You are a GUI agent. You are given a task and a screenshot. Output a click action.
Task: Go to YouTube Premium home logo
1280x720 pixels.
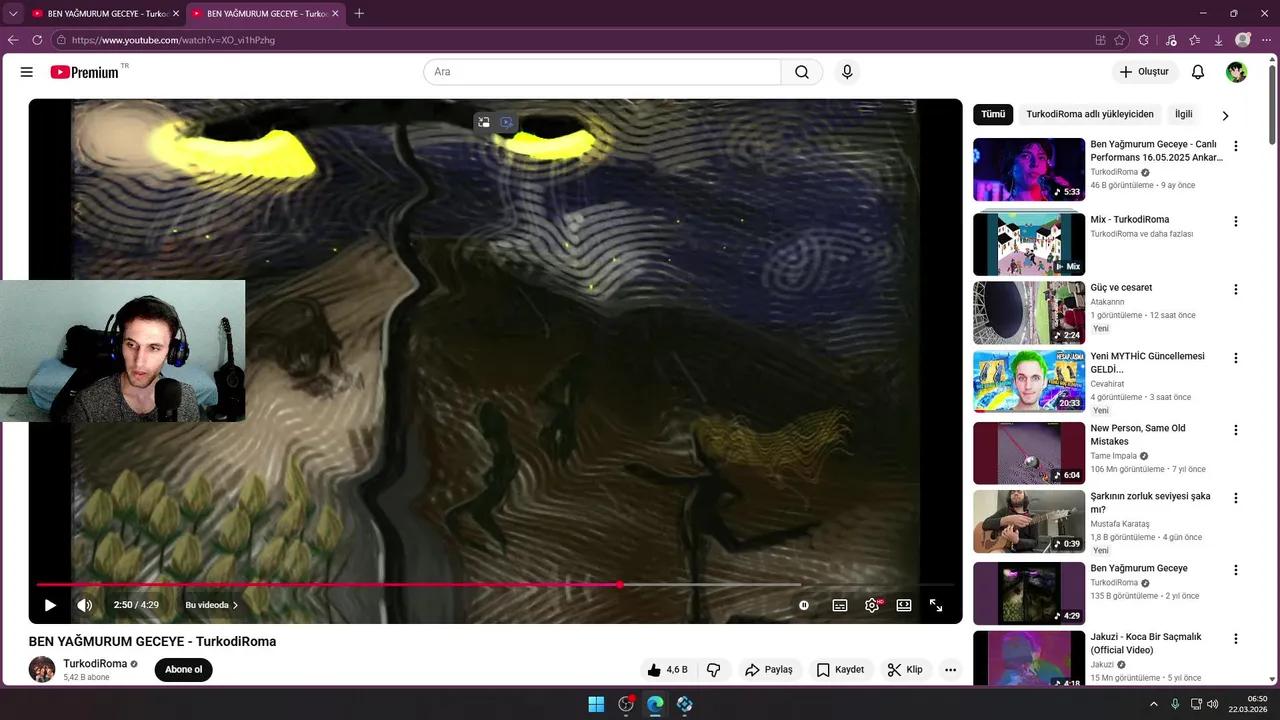pyautogui.click(x=85, y=72)
